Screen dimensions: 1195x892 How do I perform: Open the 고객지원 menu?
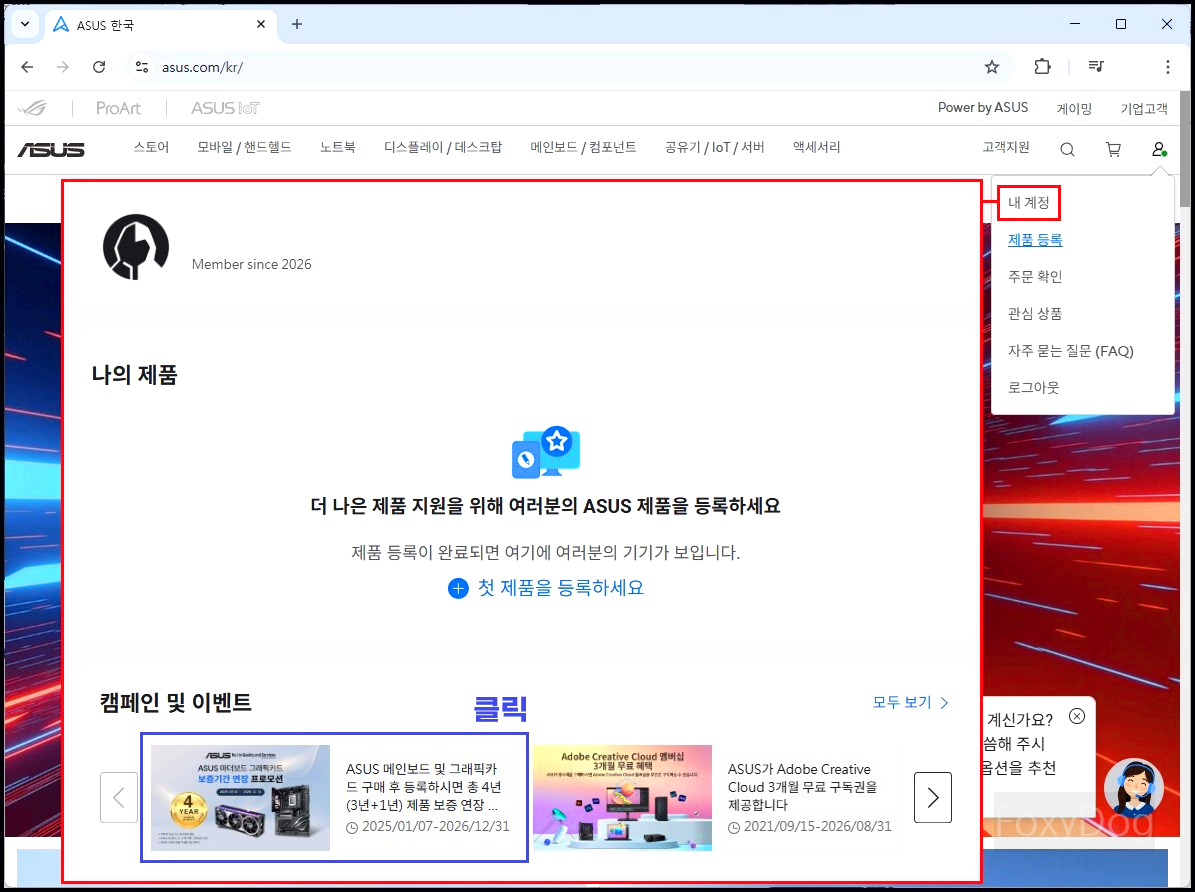[1005, 147]
